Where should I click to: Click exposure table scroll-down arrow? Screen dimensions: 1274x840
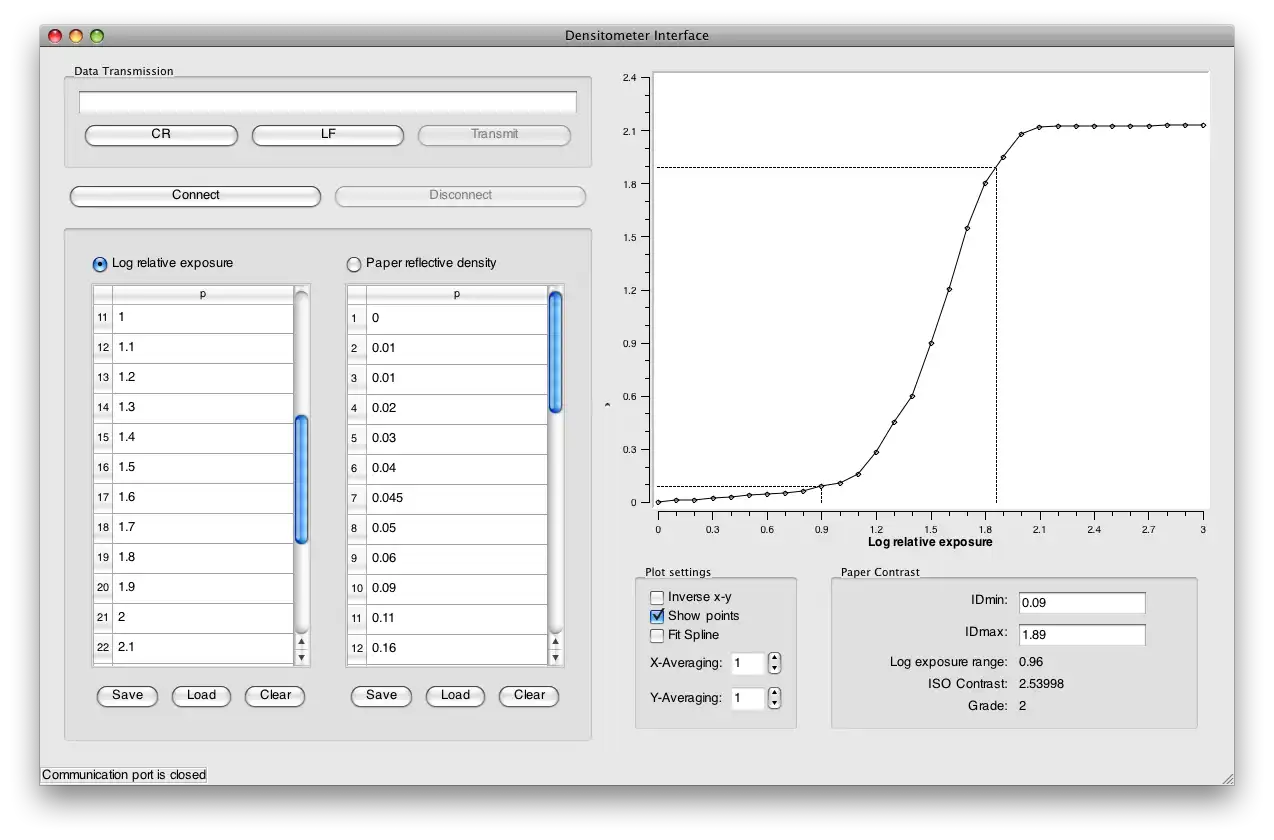(x=302, y=657)
